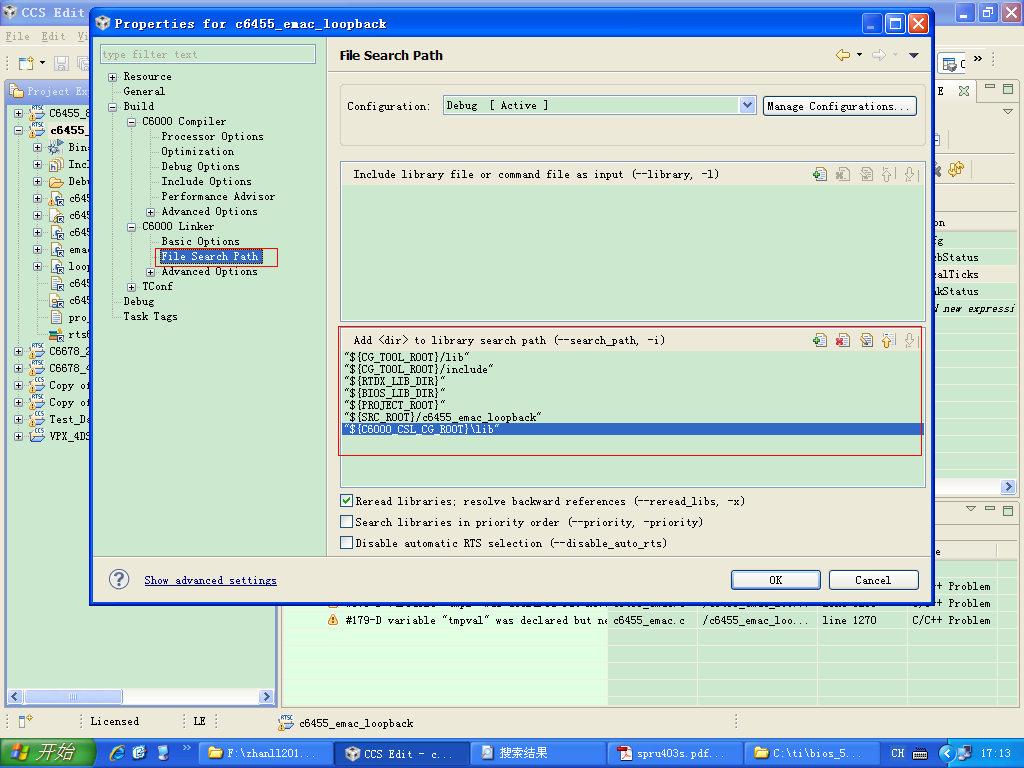Select the rts library file icon in Project Explorer

tap(56, 334)
